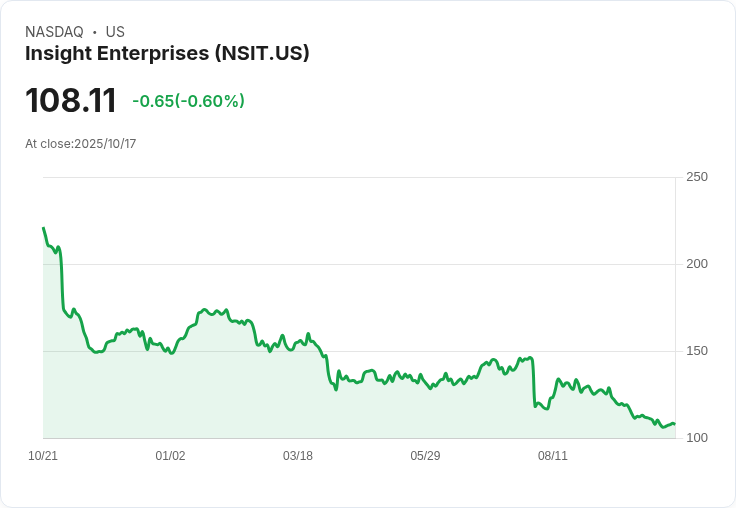Viewport: 736px width, 508px height.
Task: Click the At close 2025/10/17 timestamp
Action: click(80, 144)
